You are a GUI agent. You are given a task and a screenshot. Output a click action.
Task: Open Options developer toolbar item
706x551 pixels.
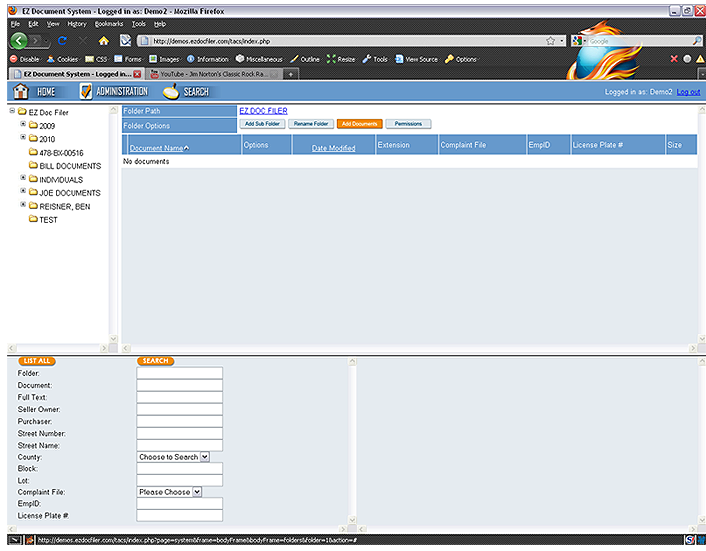(462, 59)
